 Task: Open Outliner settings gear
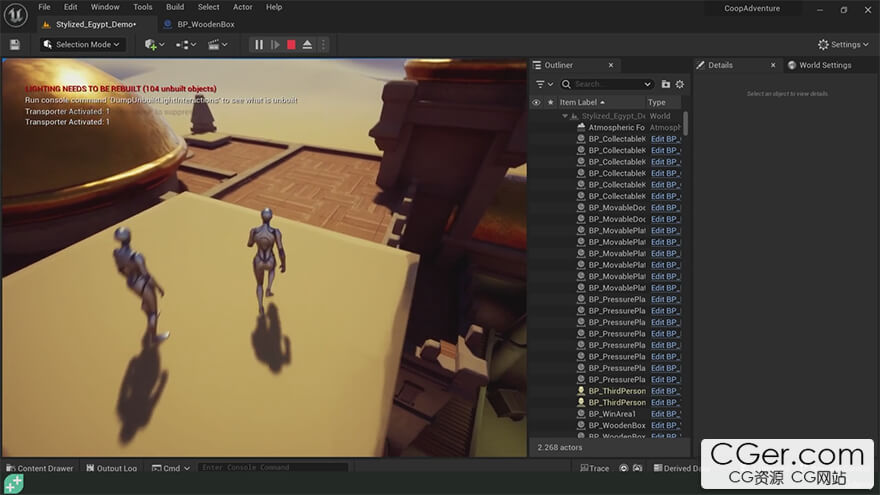click(x=680, y=84)
